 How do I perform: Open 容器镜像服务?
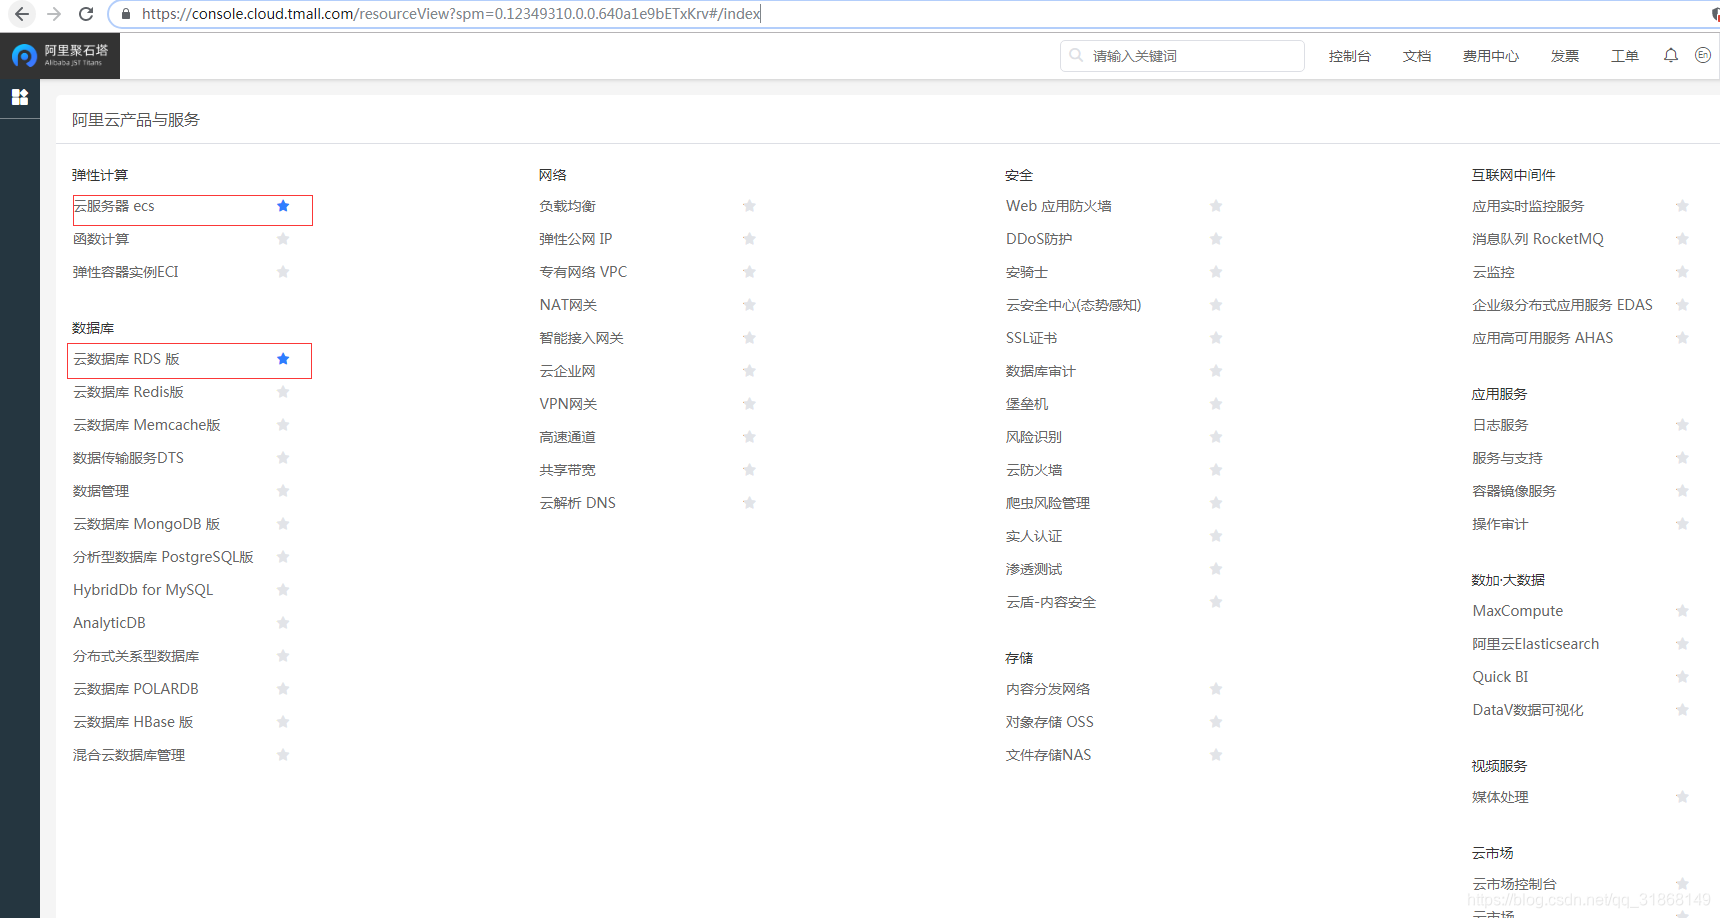(x=1514, y=491)
